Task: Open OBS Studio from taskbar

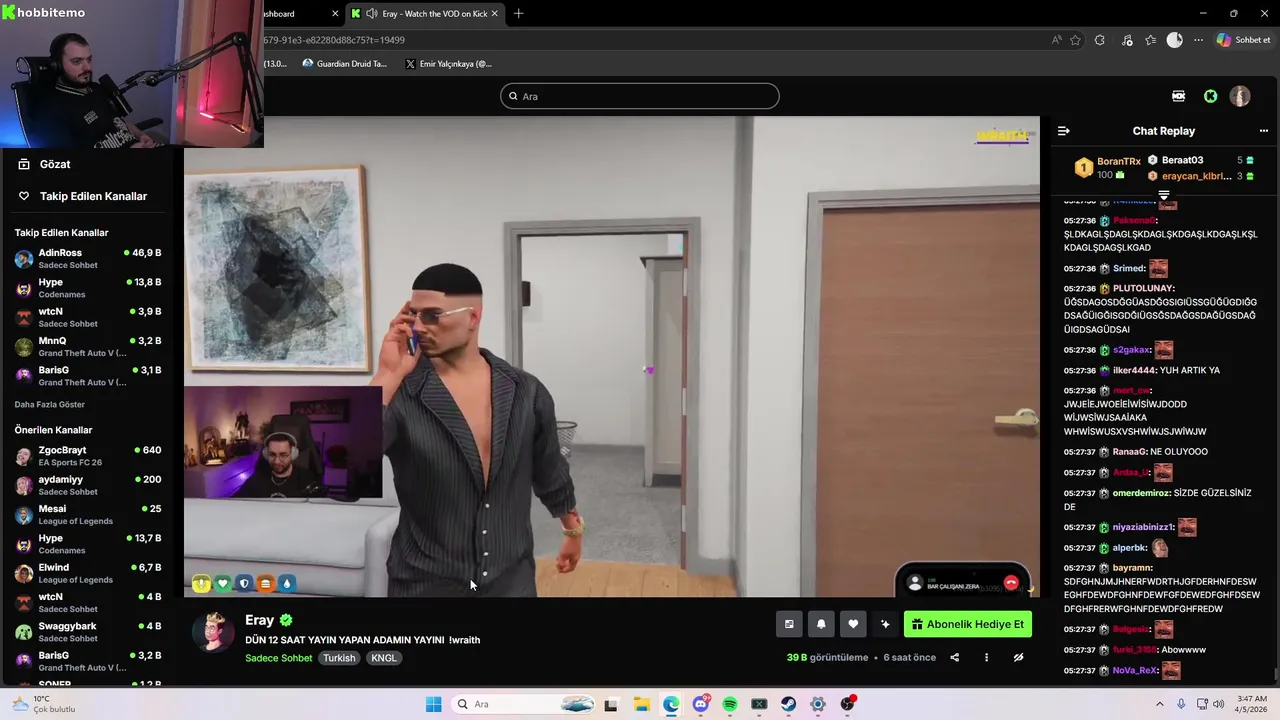Action: pos(847,704)
